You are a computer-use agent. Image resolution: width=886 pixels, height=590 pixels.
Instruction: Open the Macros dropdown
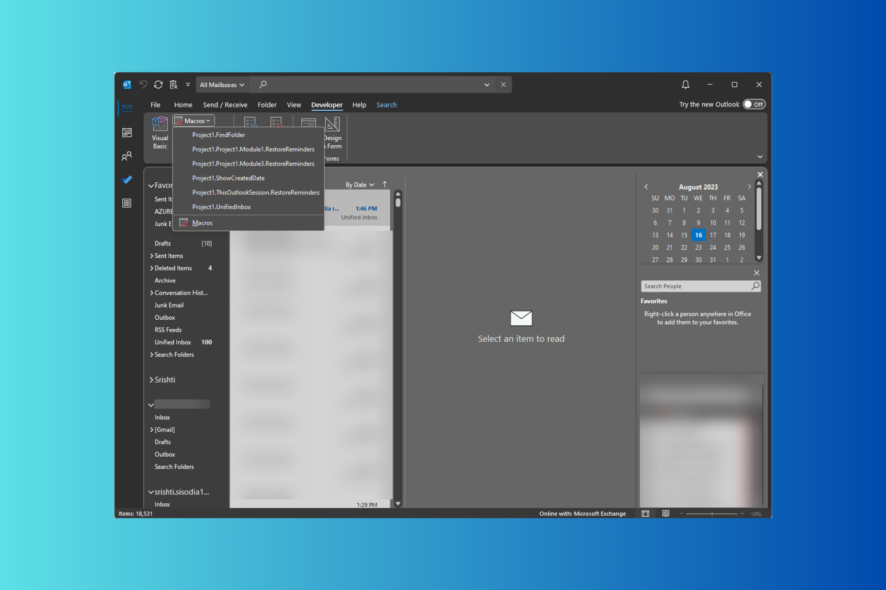click(x=195, y=120)
